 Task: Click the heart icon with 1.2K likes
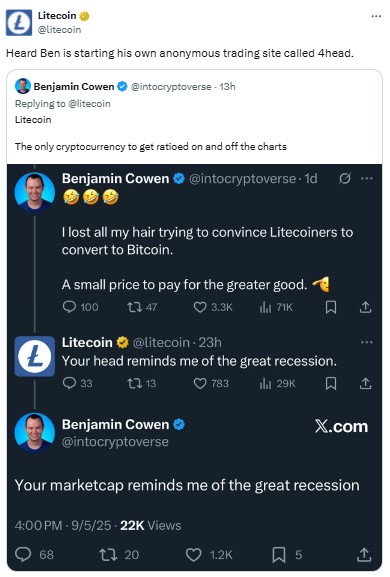pos(193,554)
